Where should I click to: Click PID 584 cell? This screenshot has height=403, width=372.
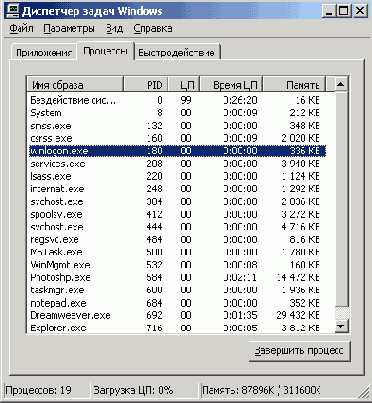[154, 277]
